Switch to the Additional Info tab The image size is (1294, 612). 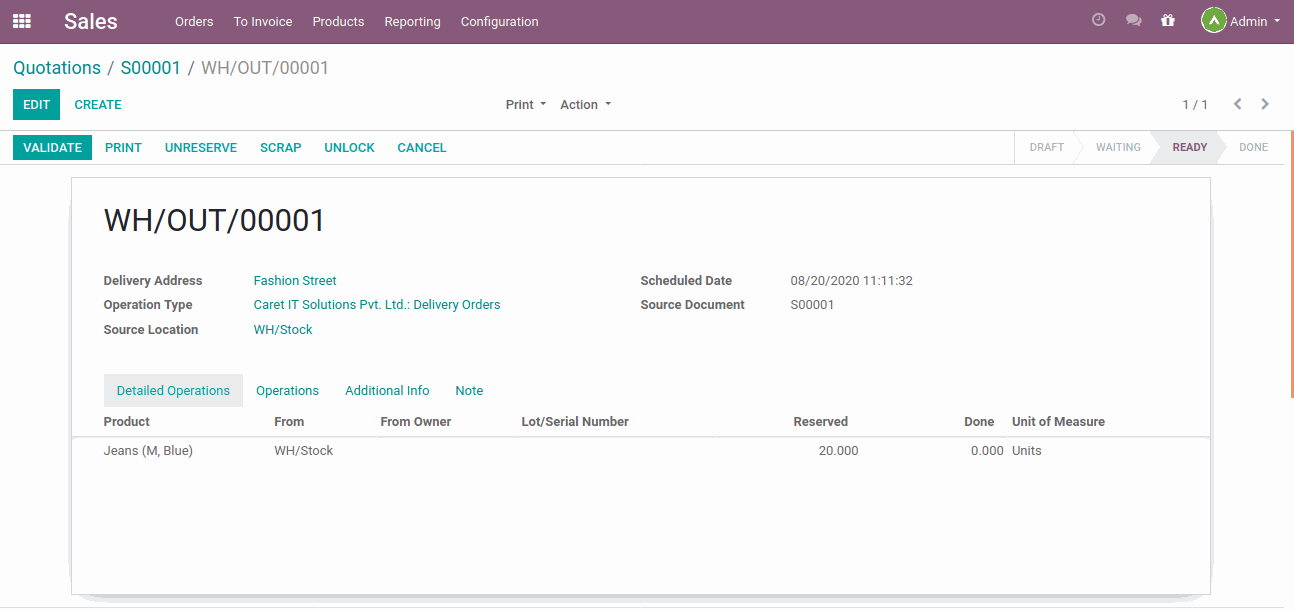click(387, 391)
